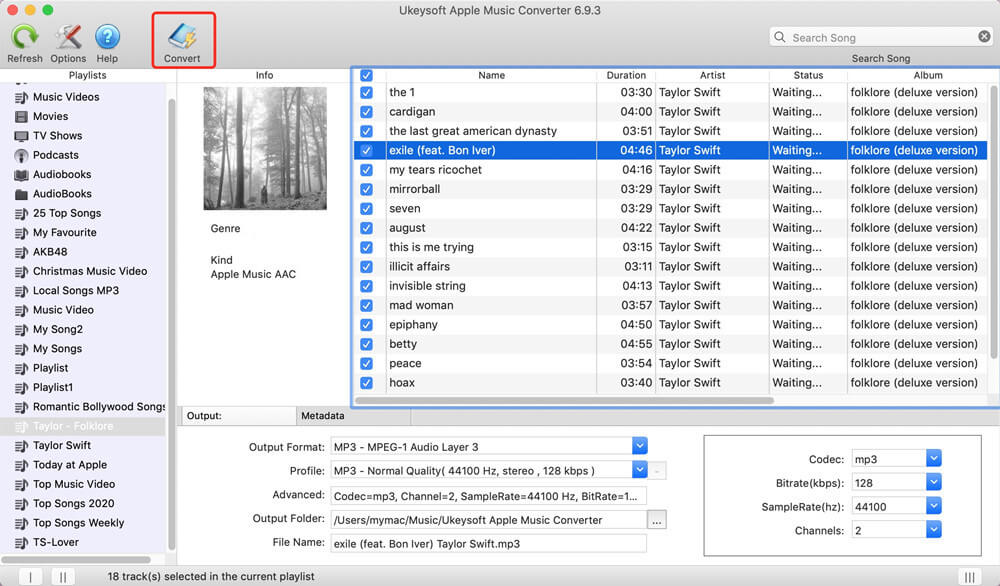Screen dimensions: 1000x586
Task: Open the Profile dropdown
Action: [640, 470]
